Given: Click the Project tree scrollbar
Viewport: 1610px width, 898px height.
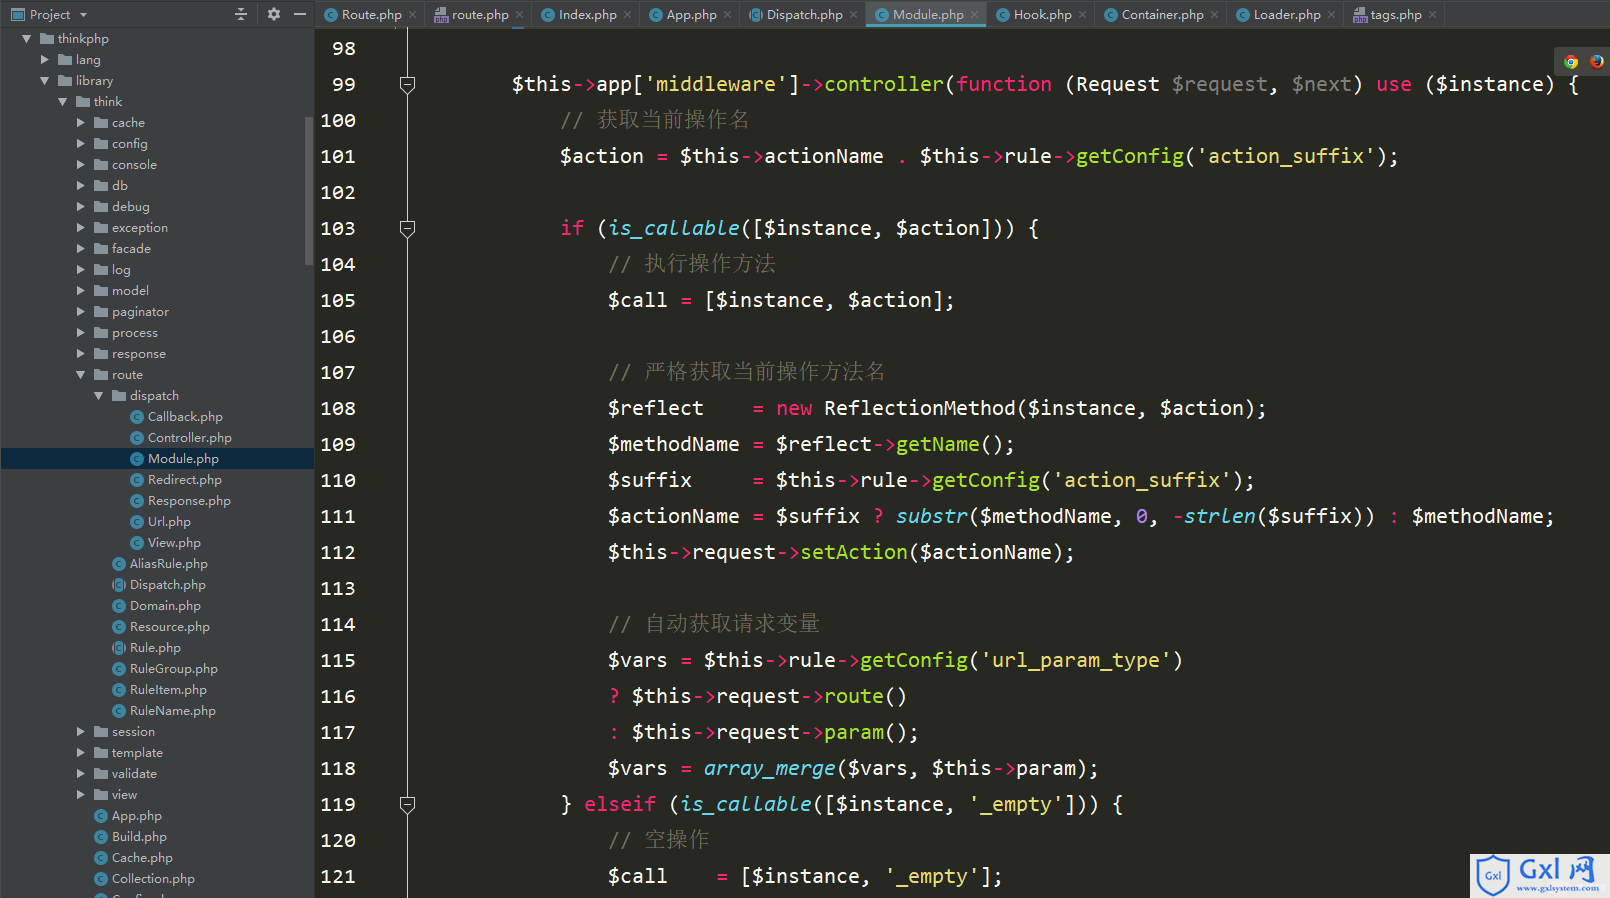Looking at the screenshot, I should [x=308, y=190].
